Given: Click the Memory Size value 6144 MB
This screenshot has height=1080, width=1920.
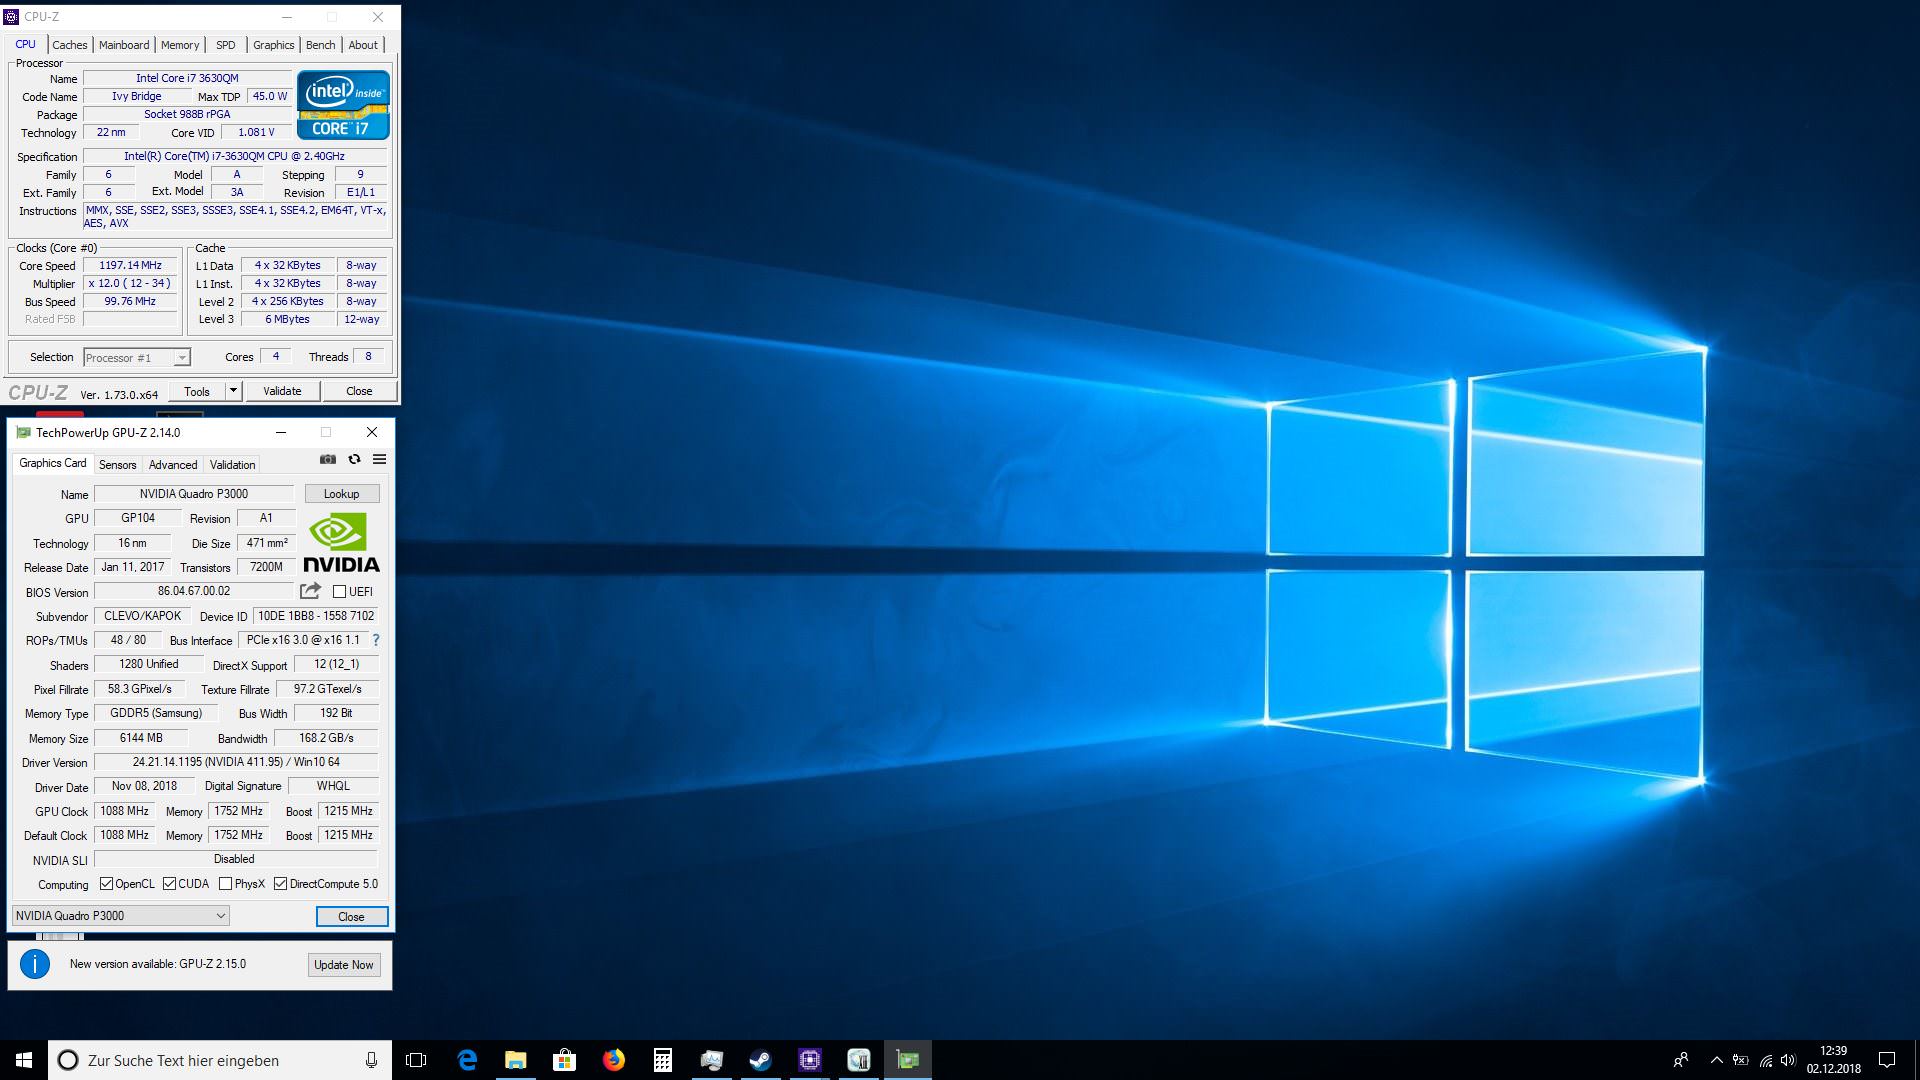Looking at the screenshot, I should [141, 738].
